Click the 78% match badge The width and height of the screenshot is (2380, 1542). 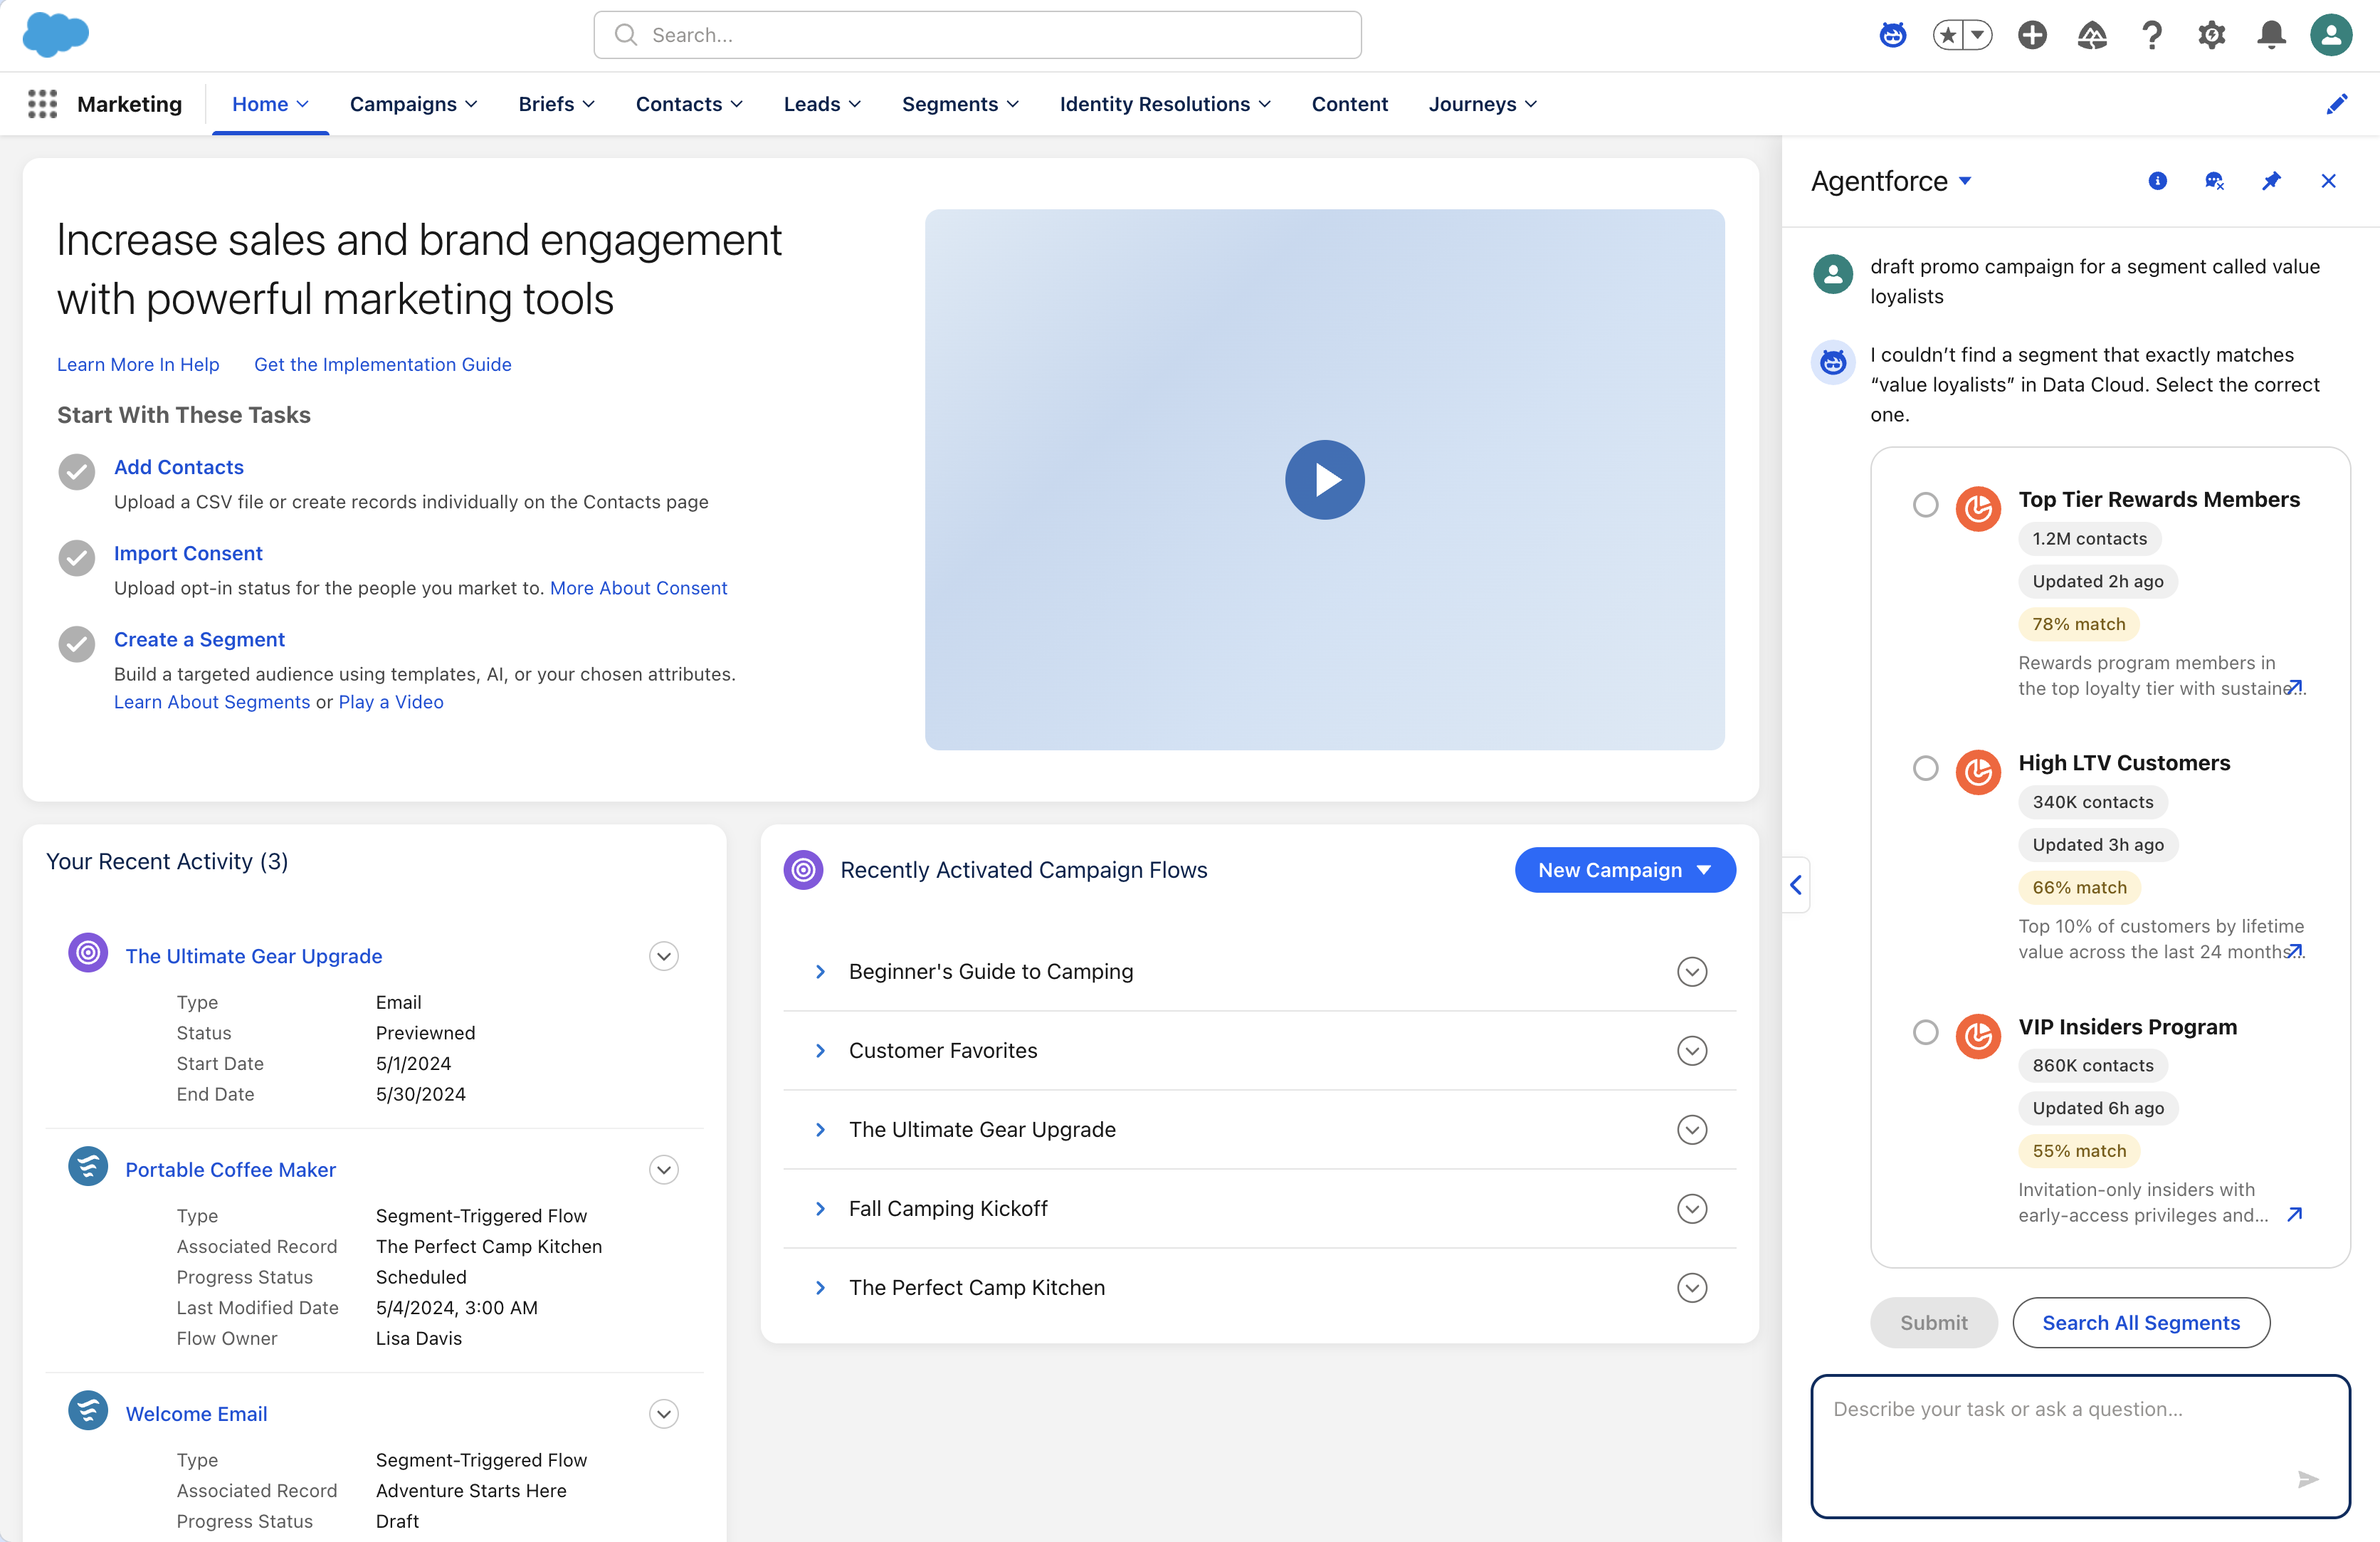pos(2079,624)
